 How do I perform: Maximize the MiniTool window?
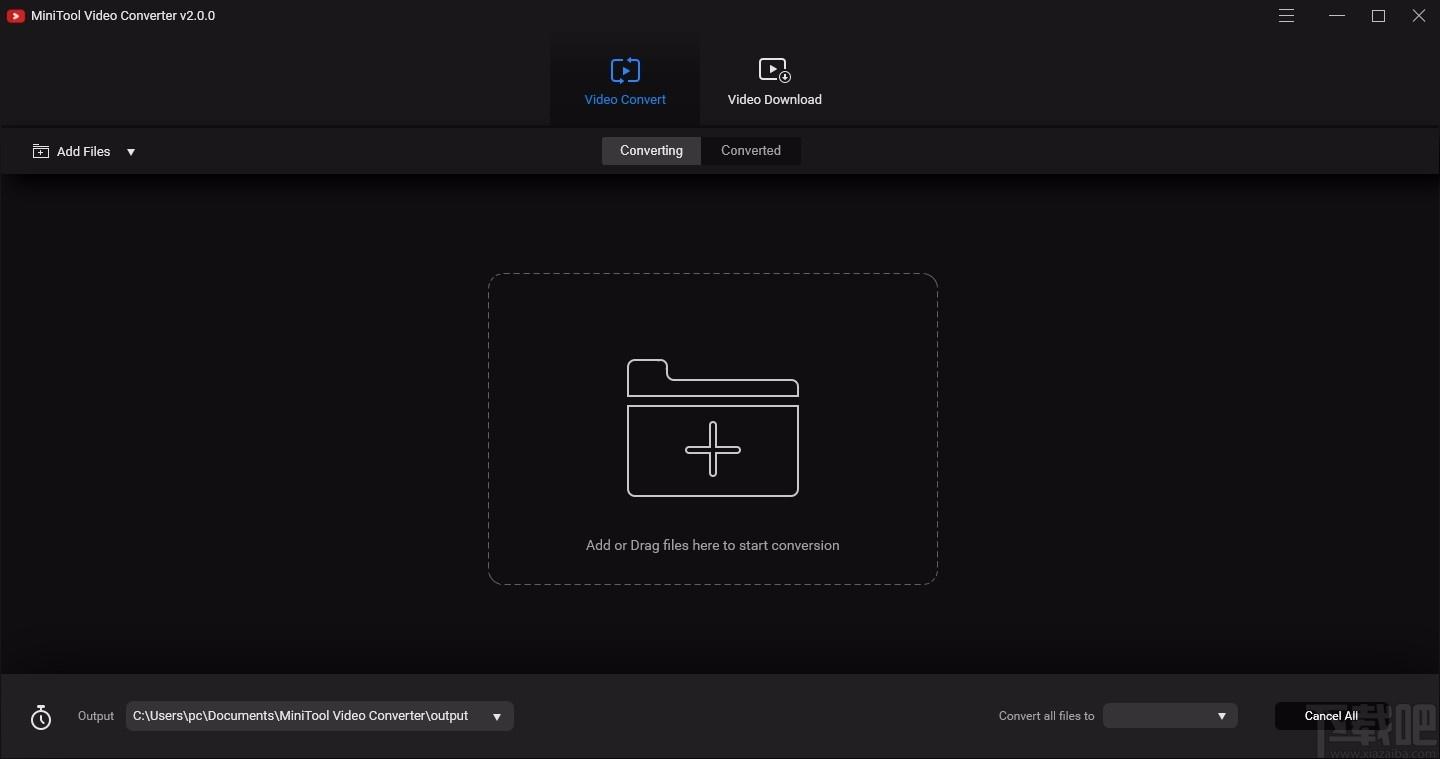coord(1378,16)
